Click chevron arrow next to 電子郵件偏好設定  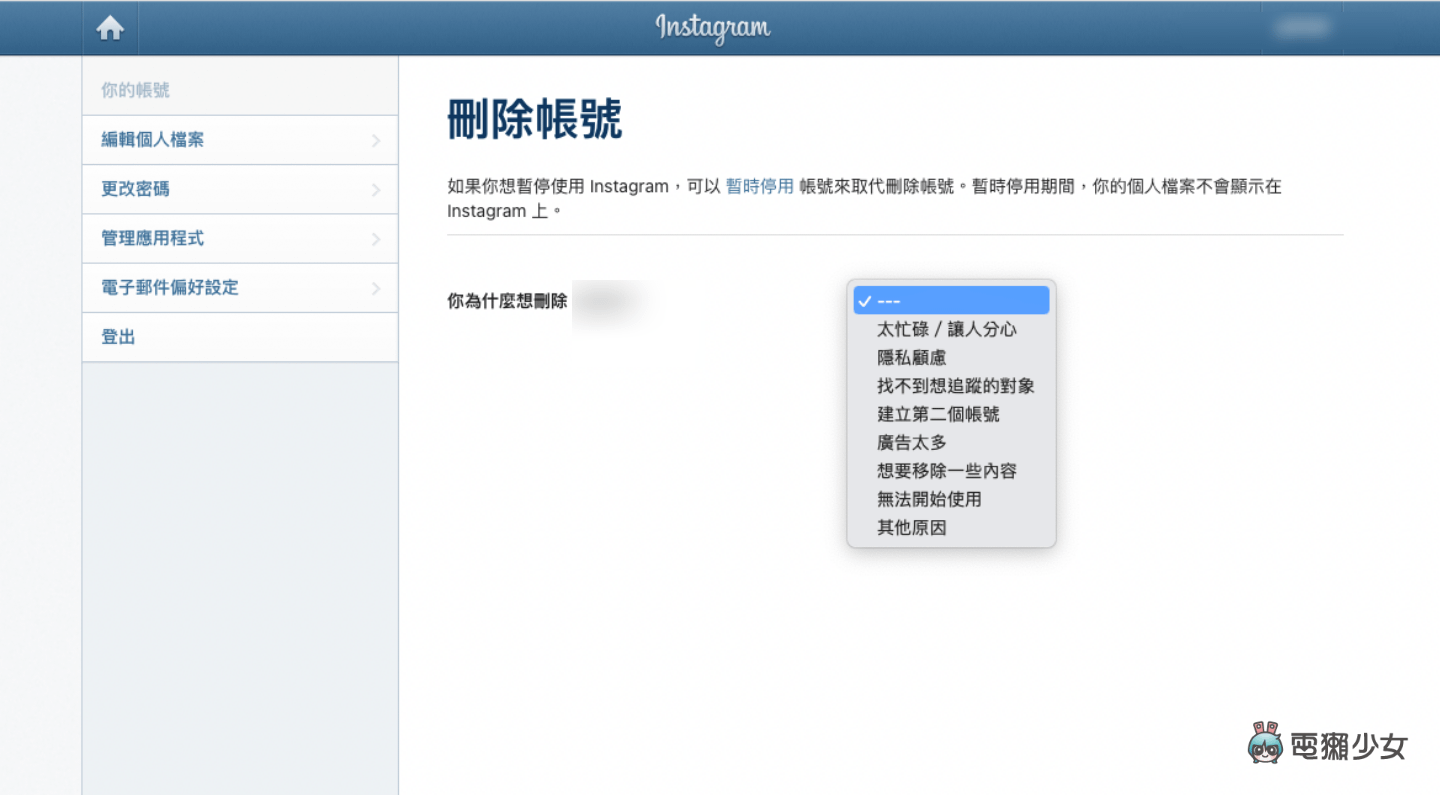coord(376,288)
